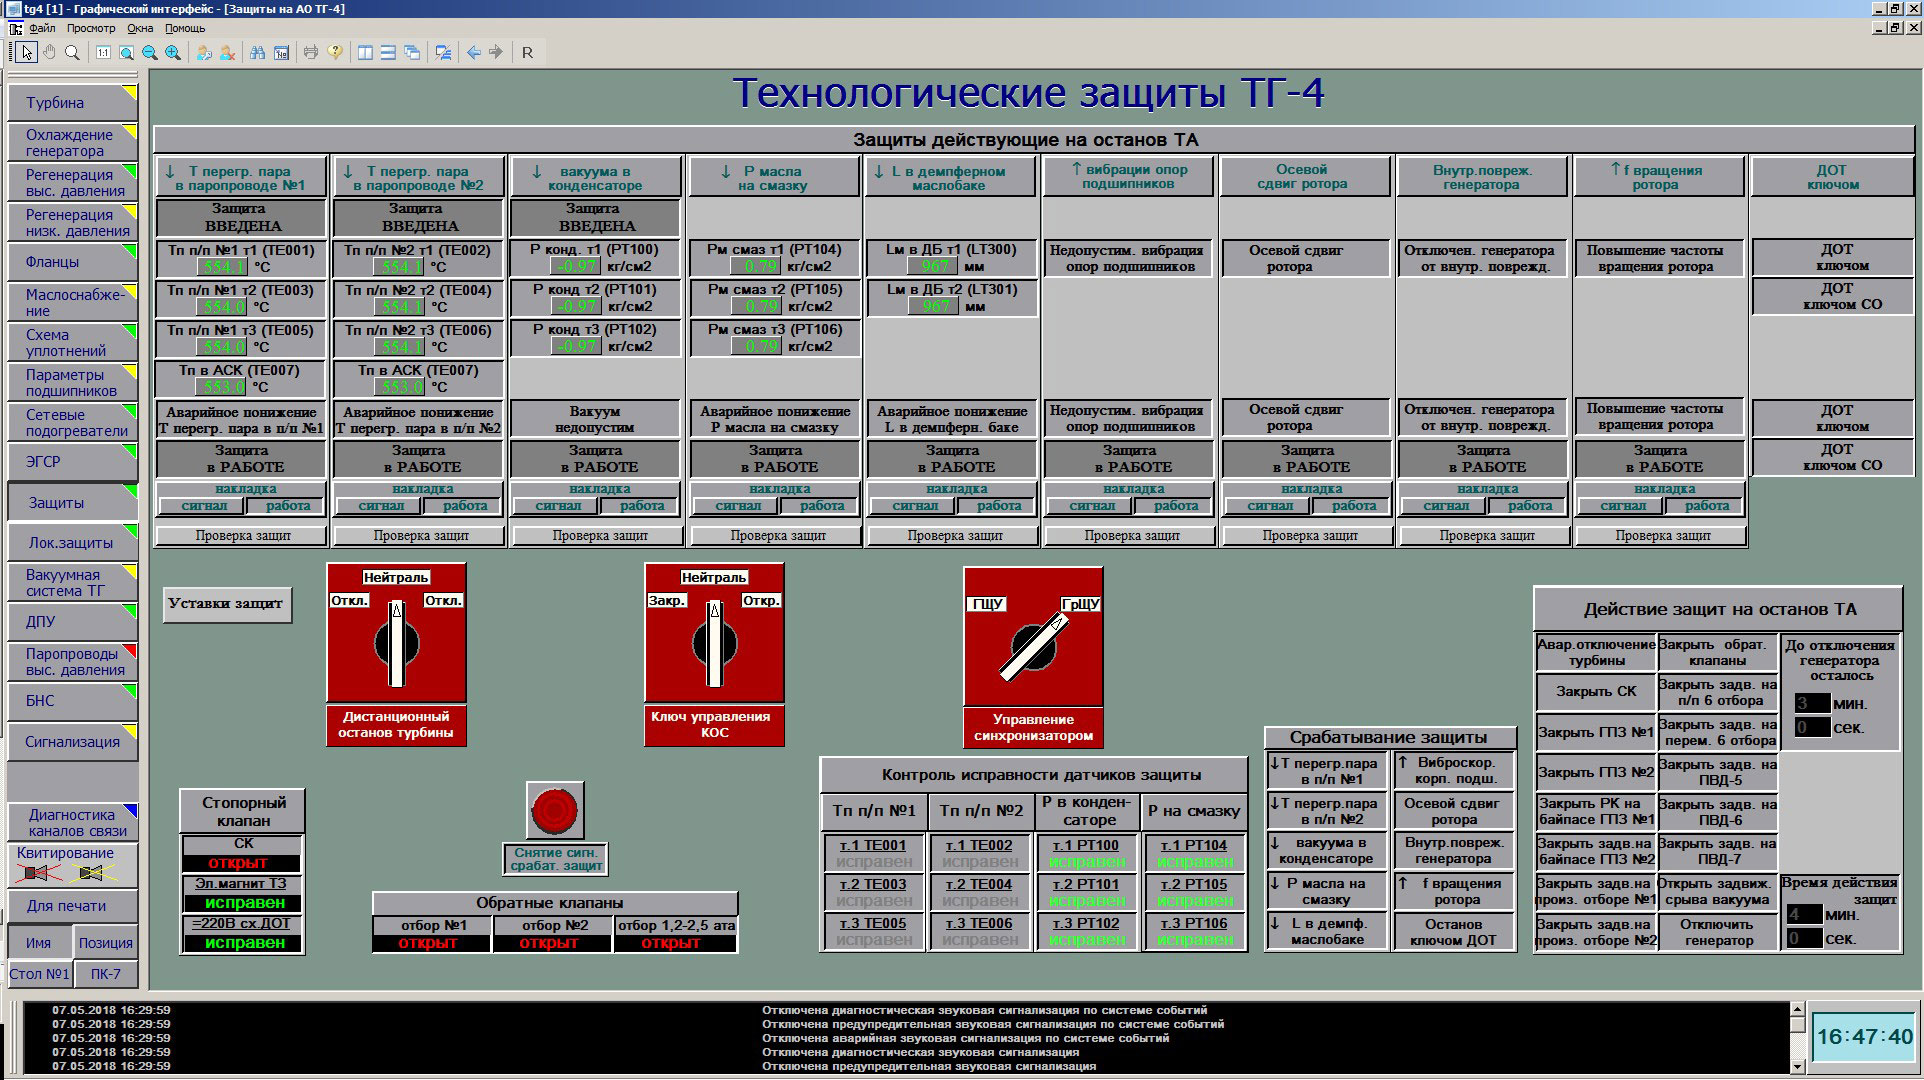Click the Рм смаз т2 (PT105) reading

point(756,306)
